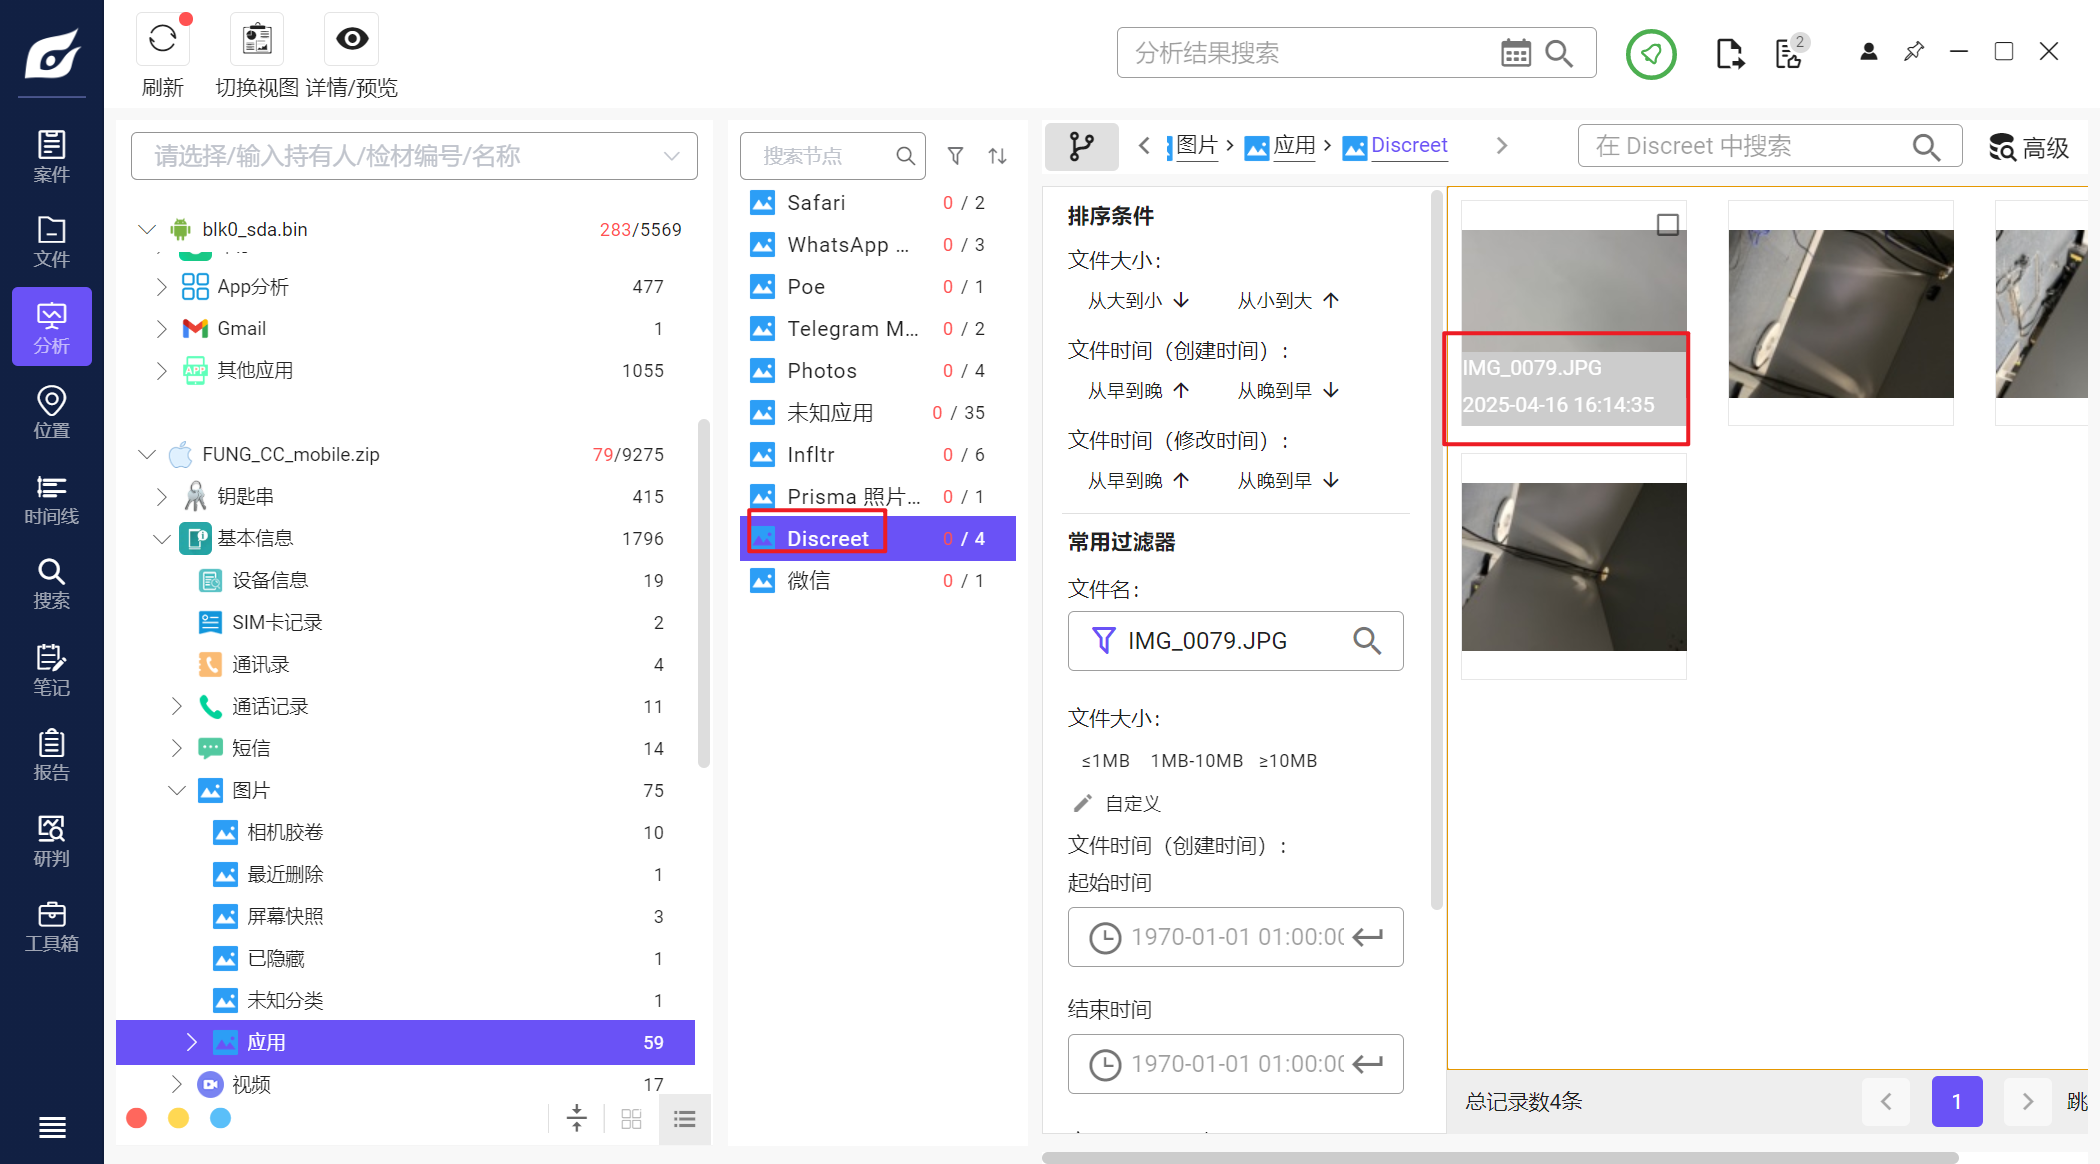
Task: Click the red color tag dot
Action: [x=137, y=1118]
